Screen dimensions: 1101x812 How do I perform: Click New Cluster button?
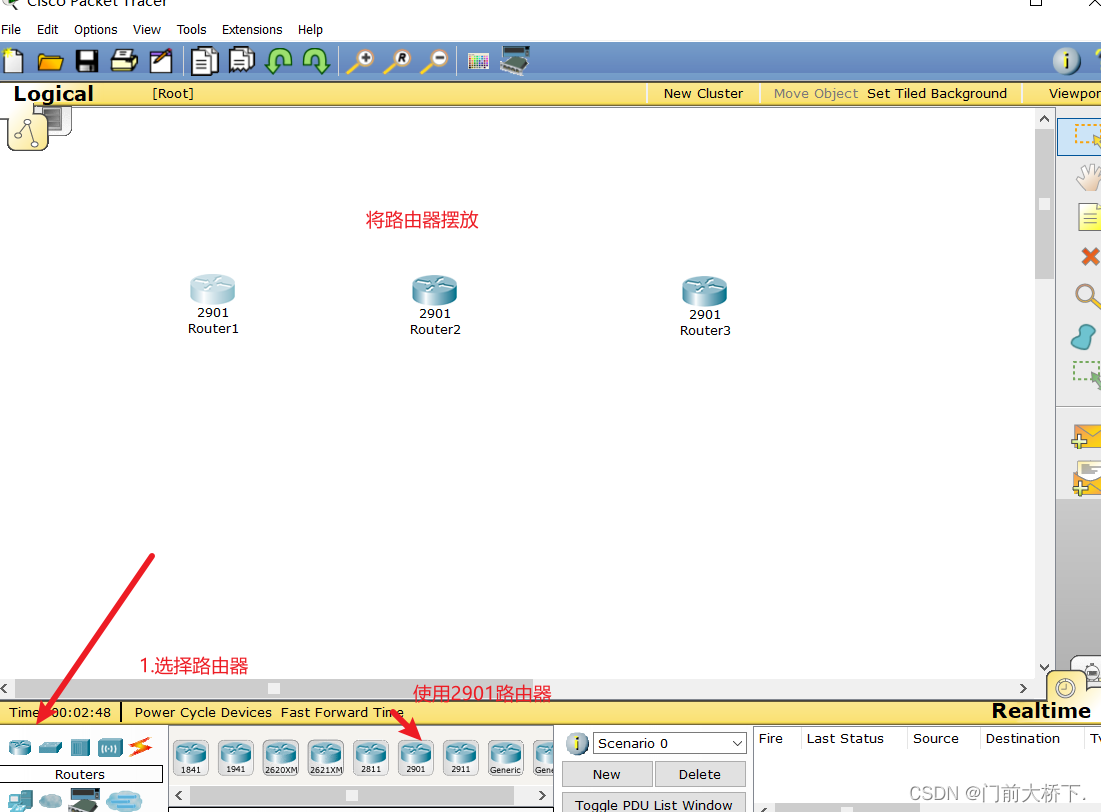pos(703,93)
